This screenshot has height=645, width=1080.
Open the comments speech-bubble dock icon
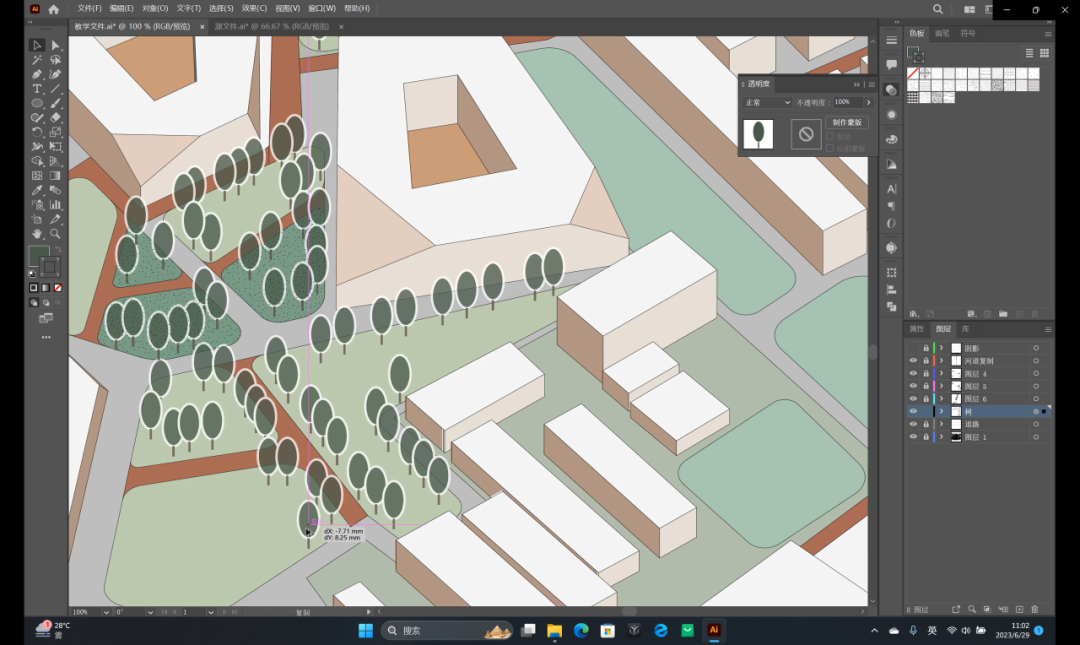(x=891, y=65)
